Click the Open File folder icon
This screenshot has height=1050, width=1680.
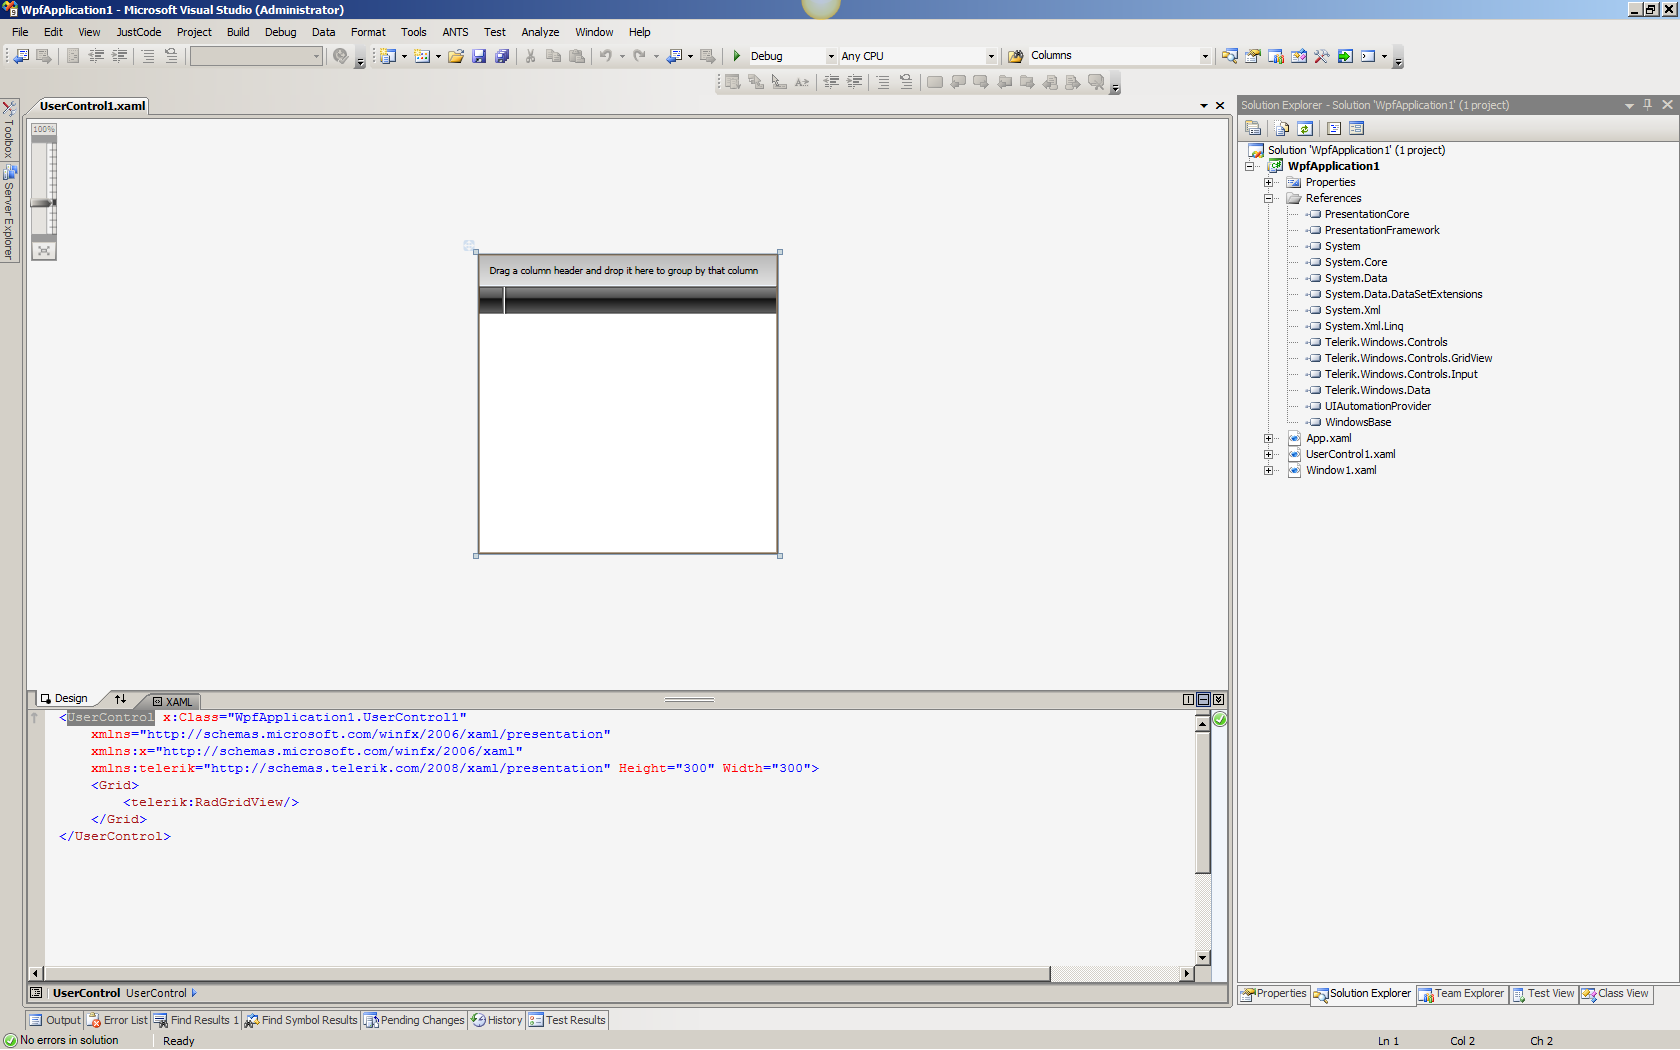click(x=456, y=56)
